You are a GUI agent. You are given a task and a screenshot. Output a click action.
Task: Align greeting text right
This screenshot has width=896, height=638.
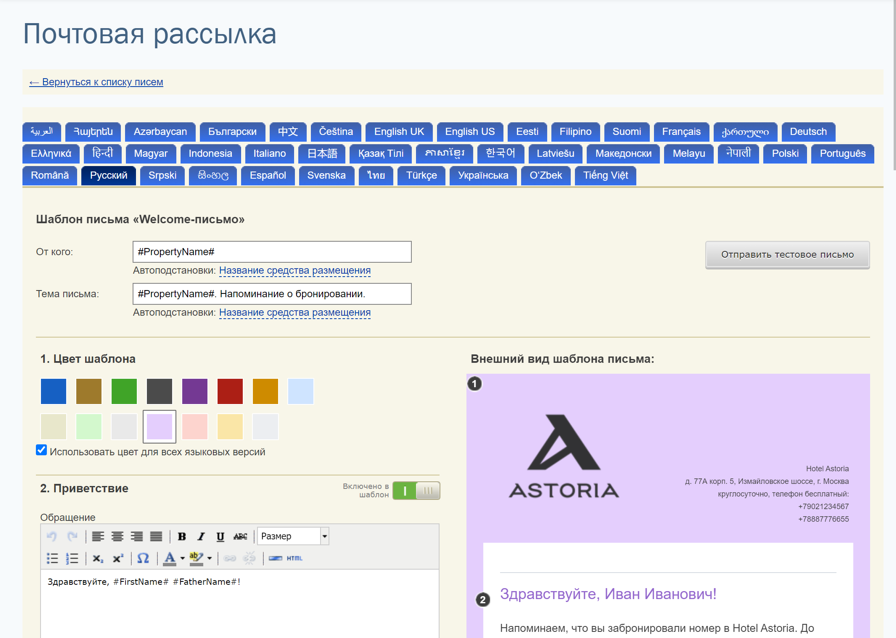(137, 536)
